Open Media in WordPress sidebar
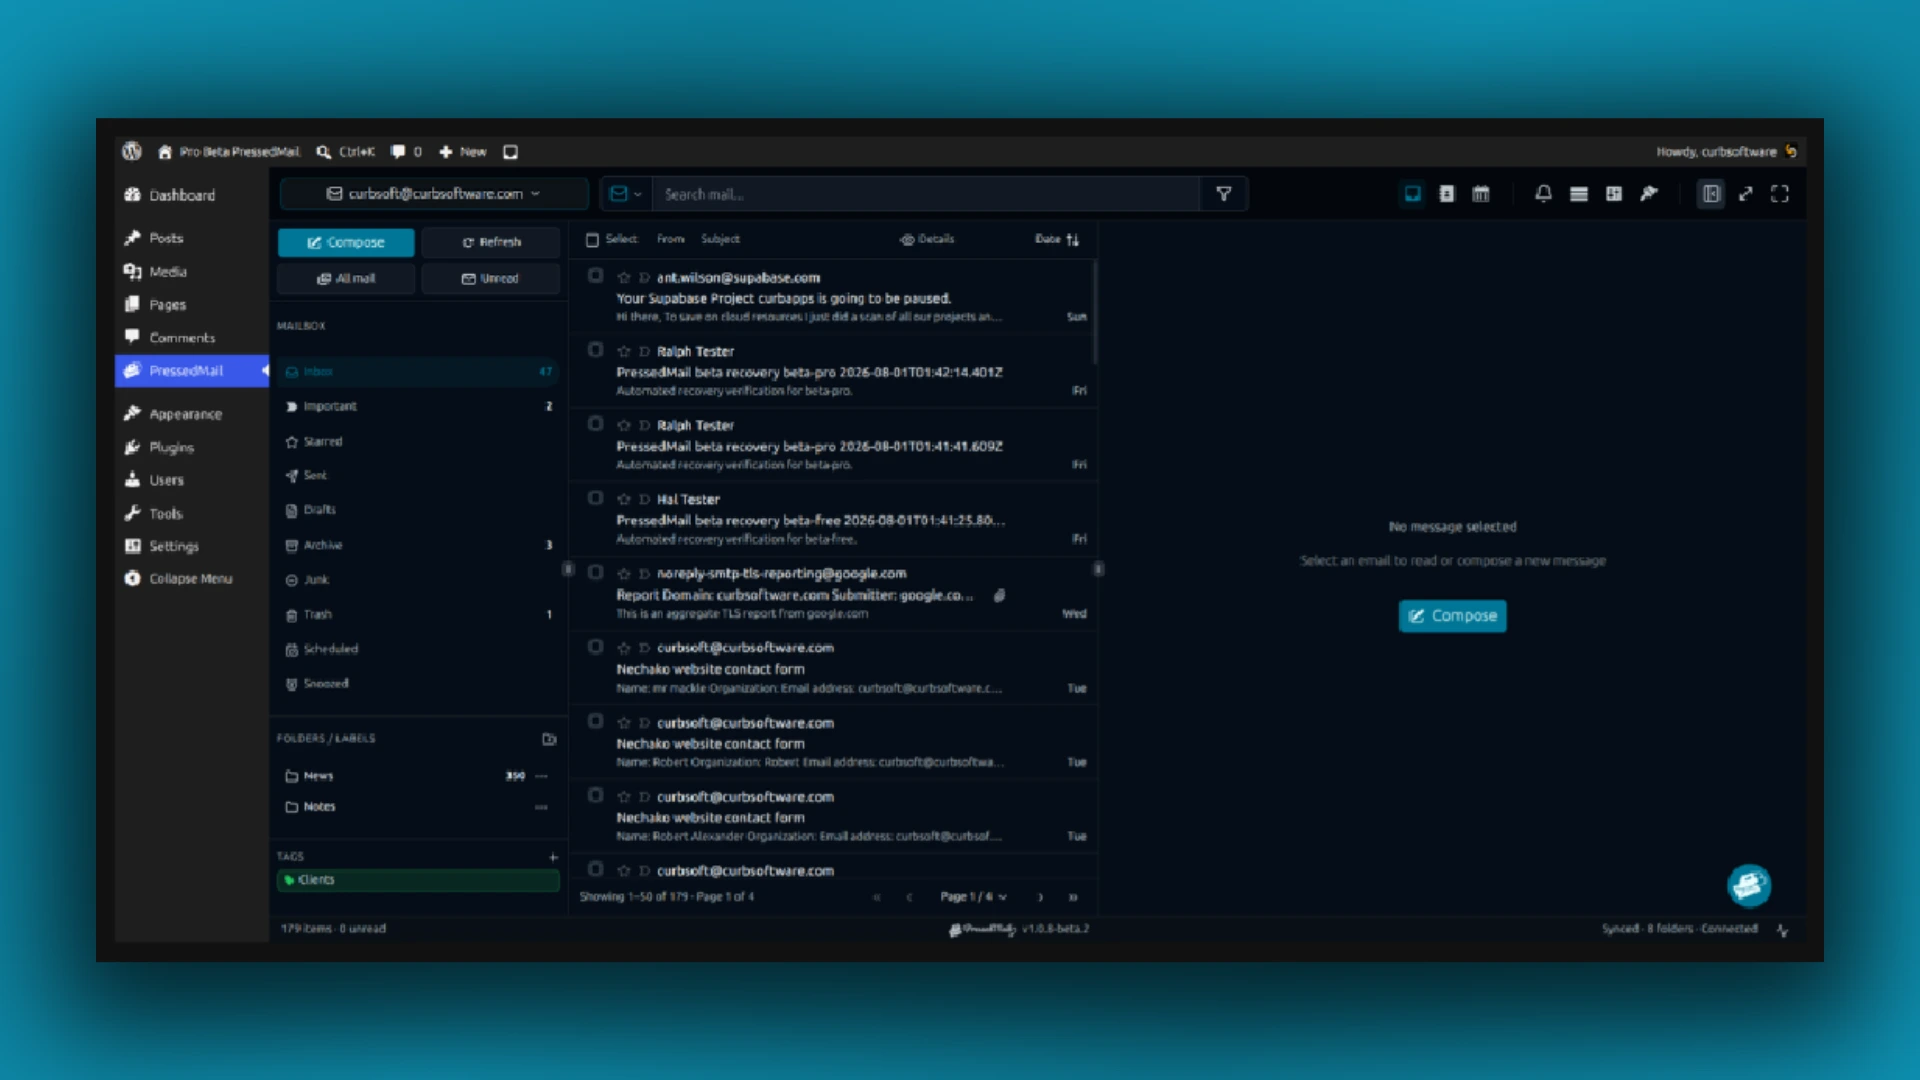 (190, 272)
